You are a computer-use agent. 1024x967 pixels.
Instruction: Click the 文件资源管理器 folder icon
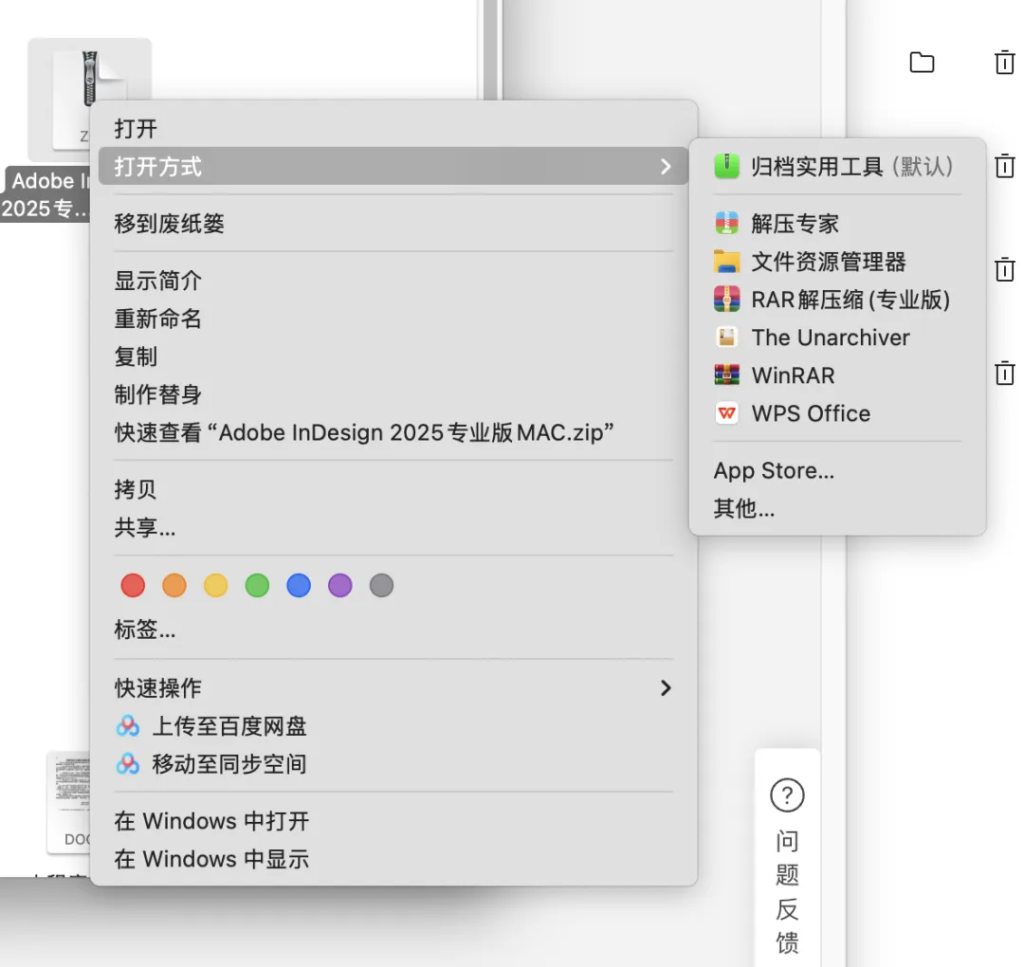tap(726, 261)
